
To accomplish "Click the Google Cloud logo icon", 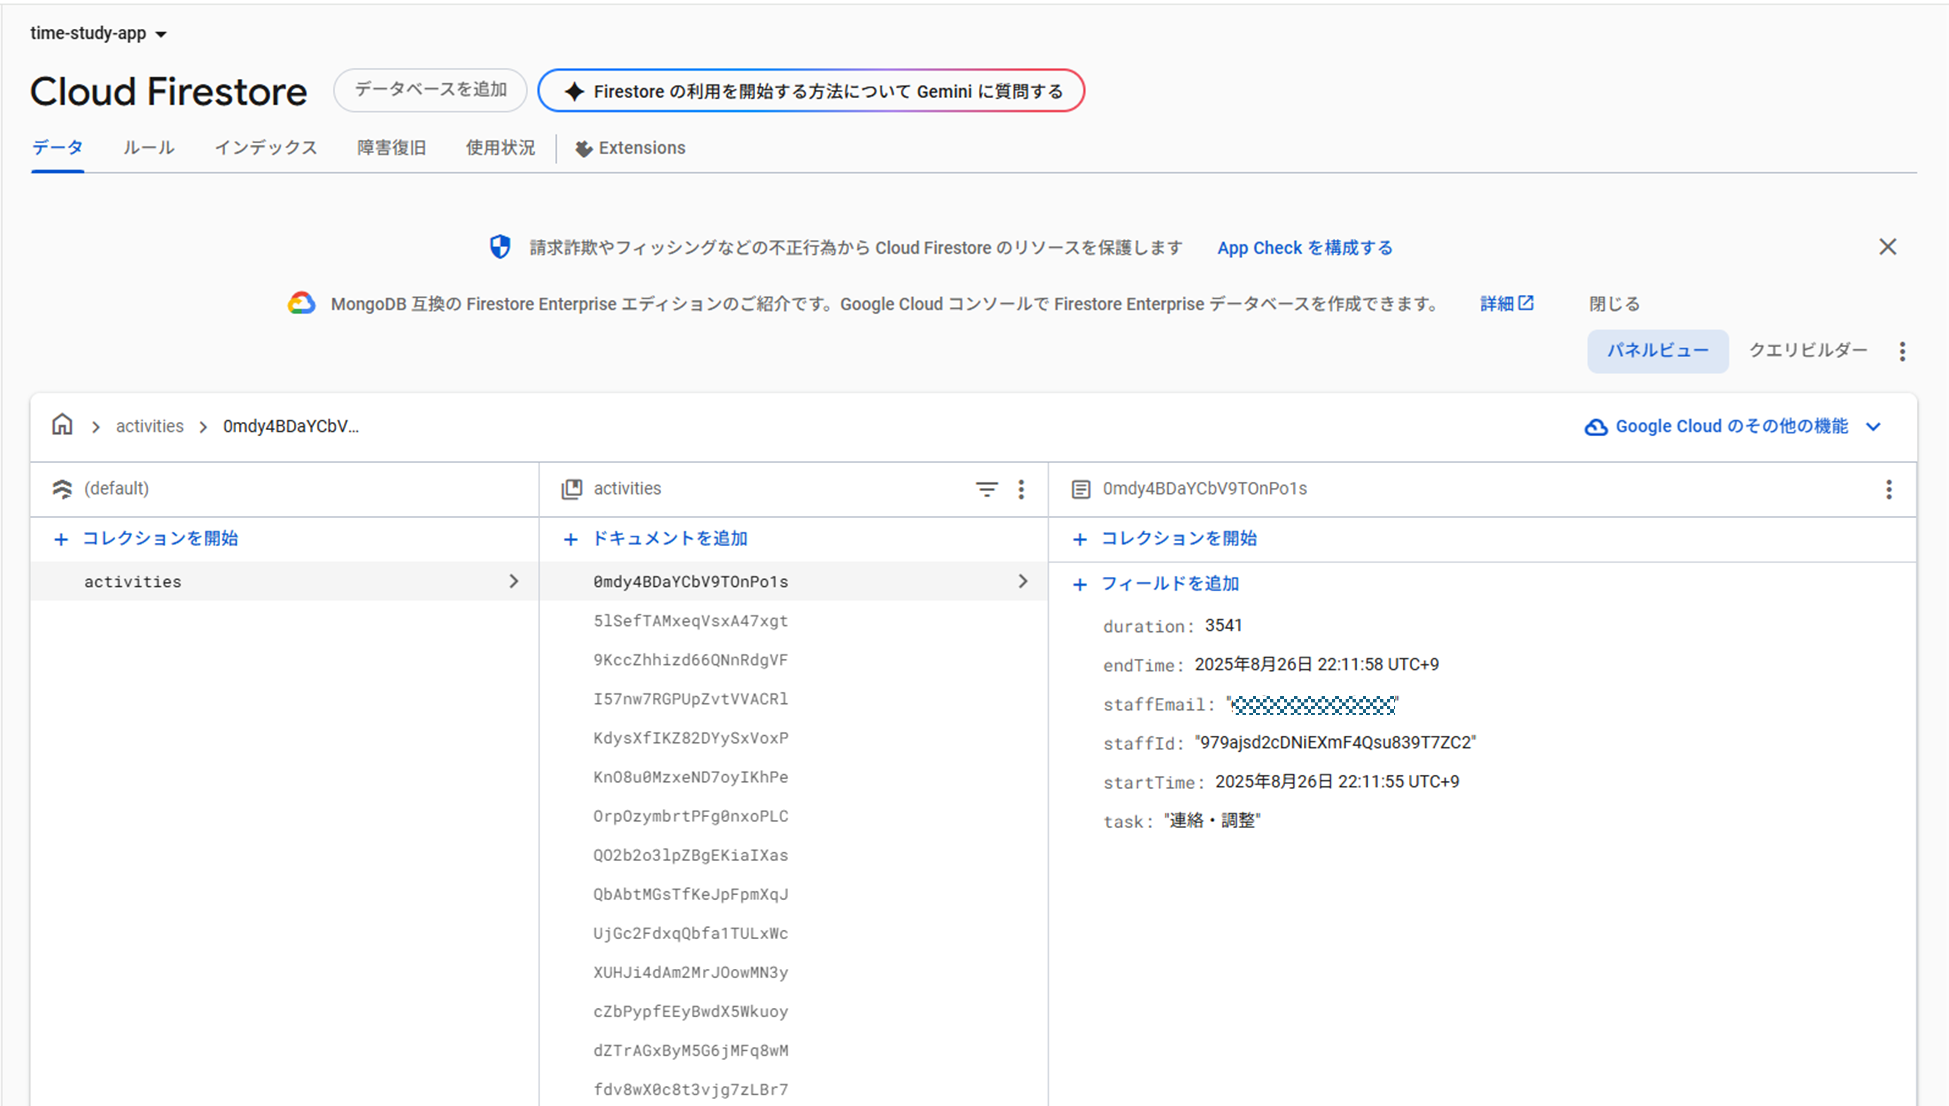I will [301, 303].
